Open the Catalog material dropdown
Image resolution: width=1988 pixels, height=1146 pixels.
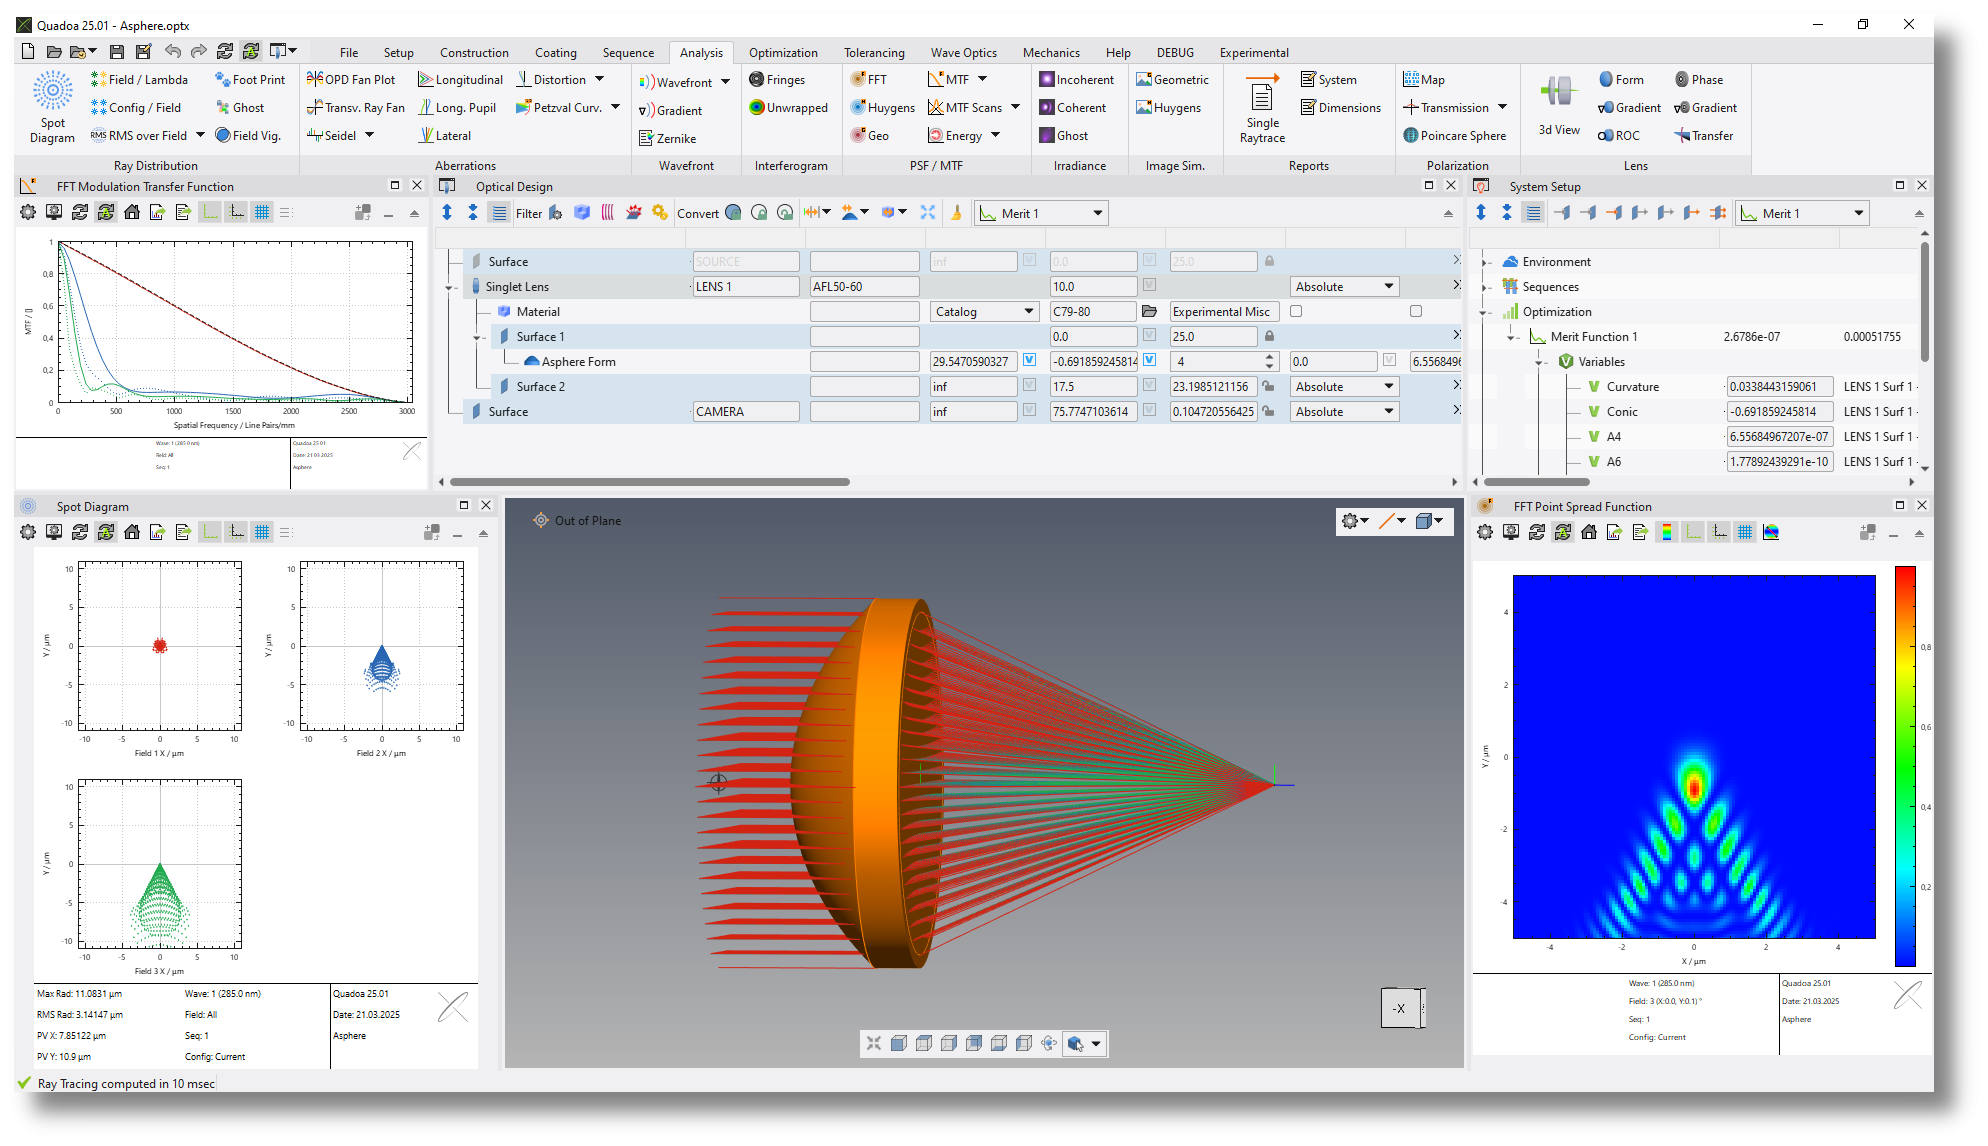tap(985, 311)
